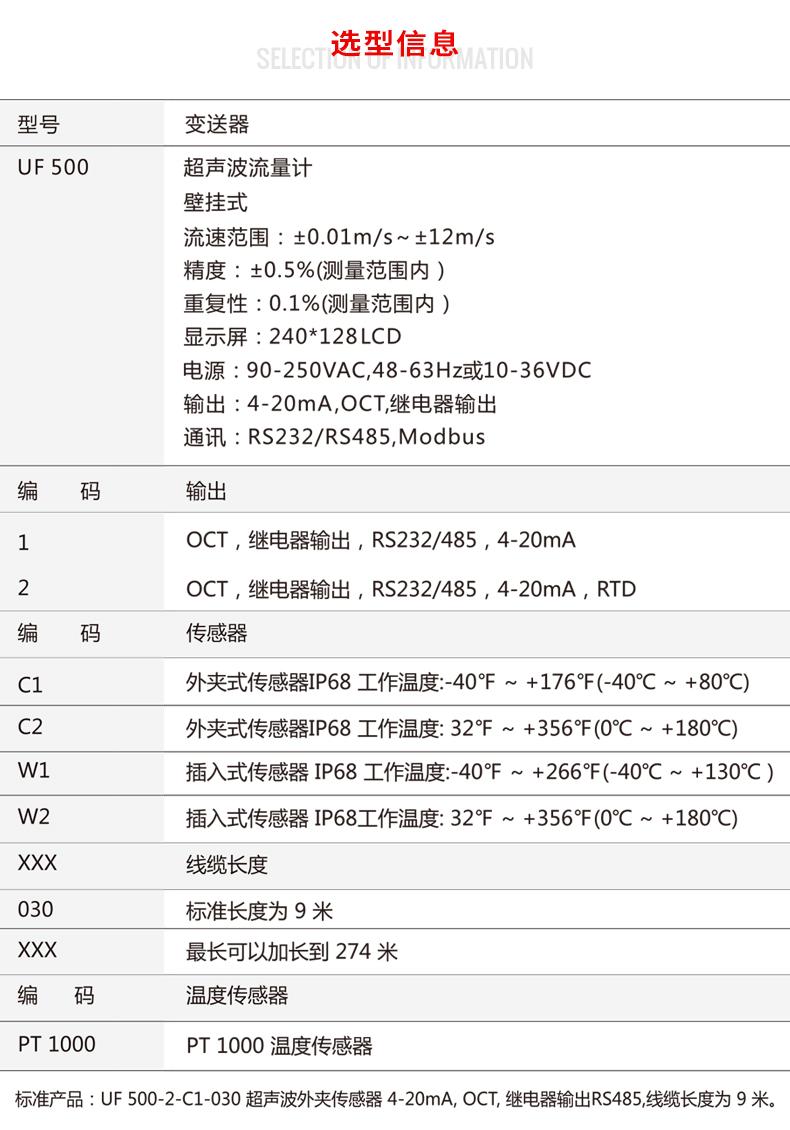Select the 显示屏 240*128 LCD line

point(293,336)
